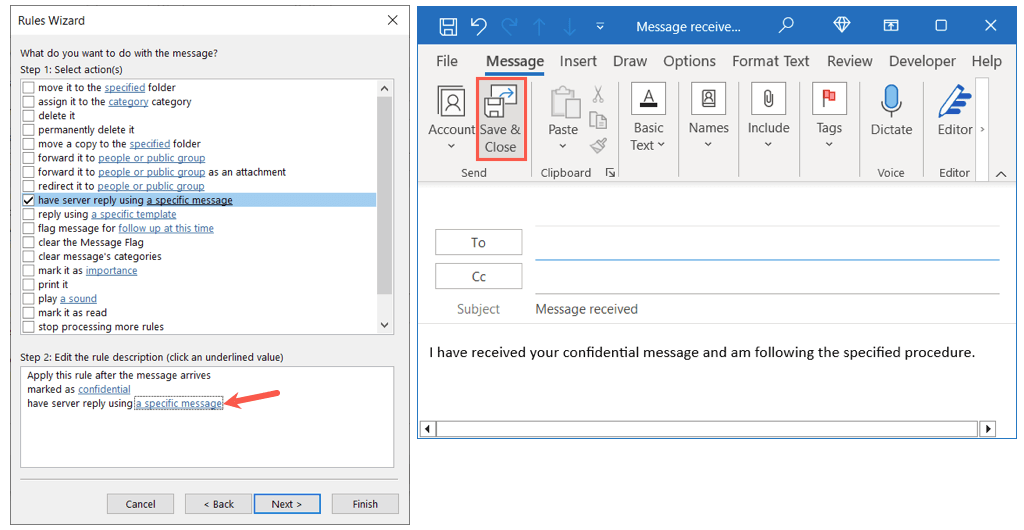
Task: Click 'follow up at this time' link
Action: [x=166, y=228]
